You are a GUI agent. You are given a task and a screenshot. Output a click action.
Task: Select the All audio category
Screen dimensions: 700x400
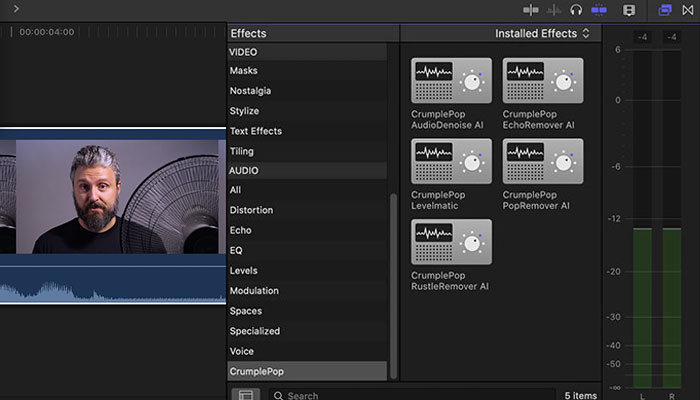click(307, 190)
